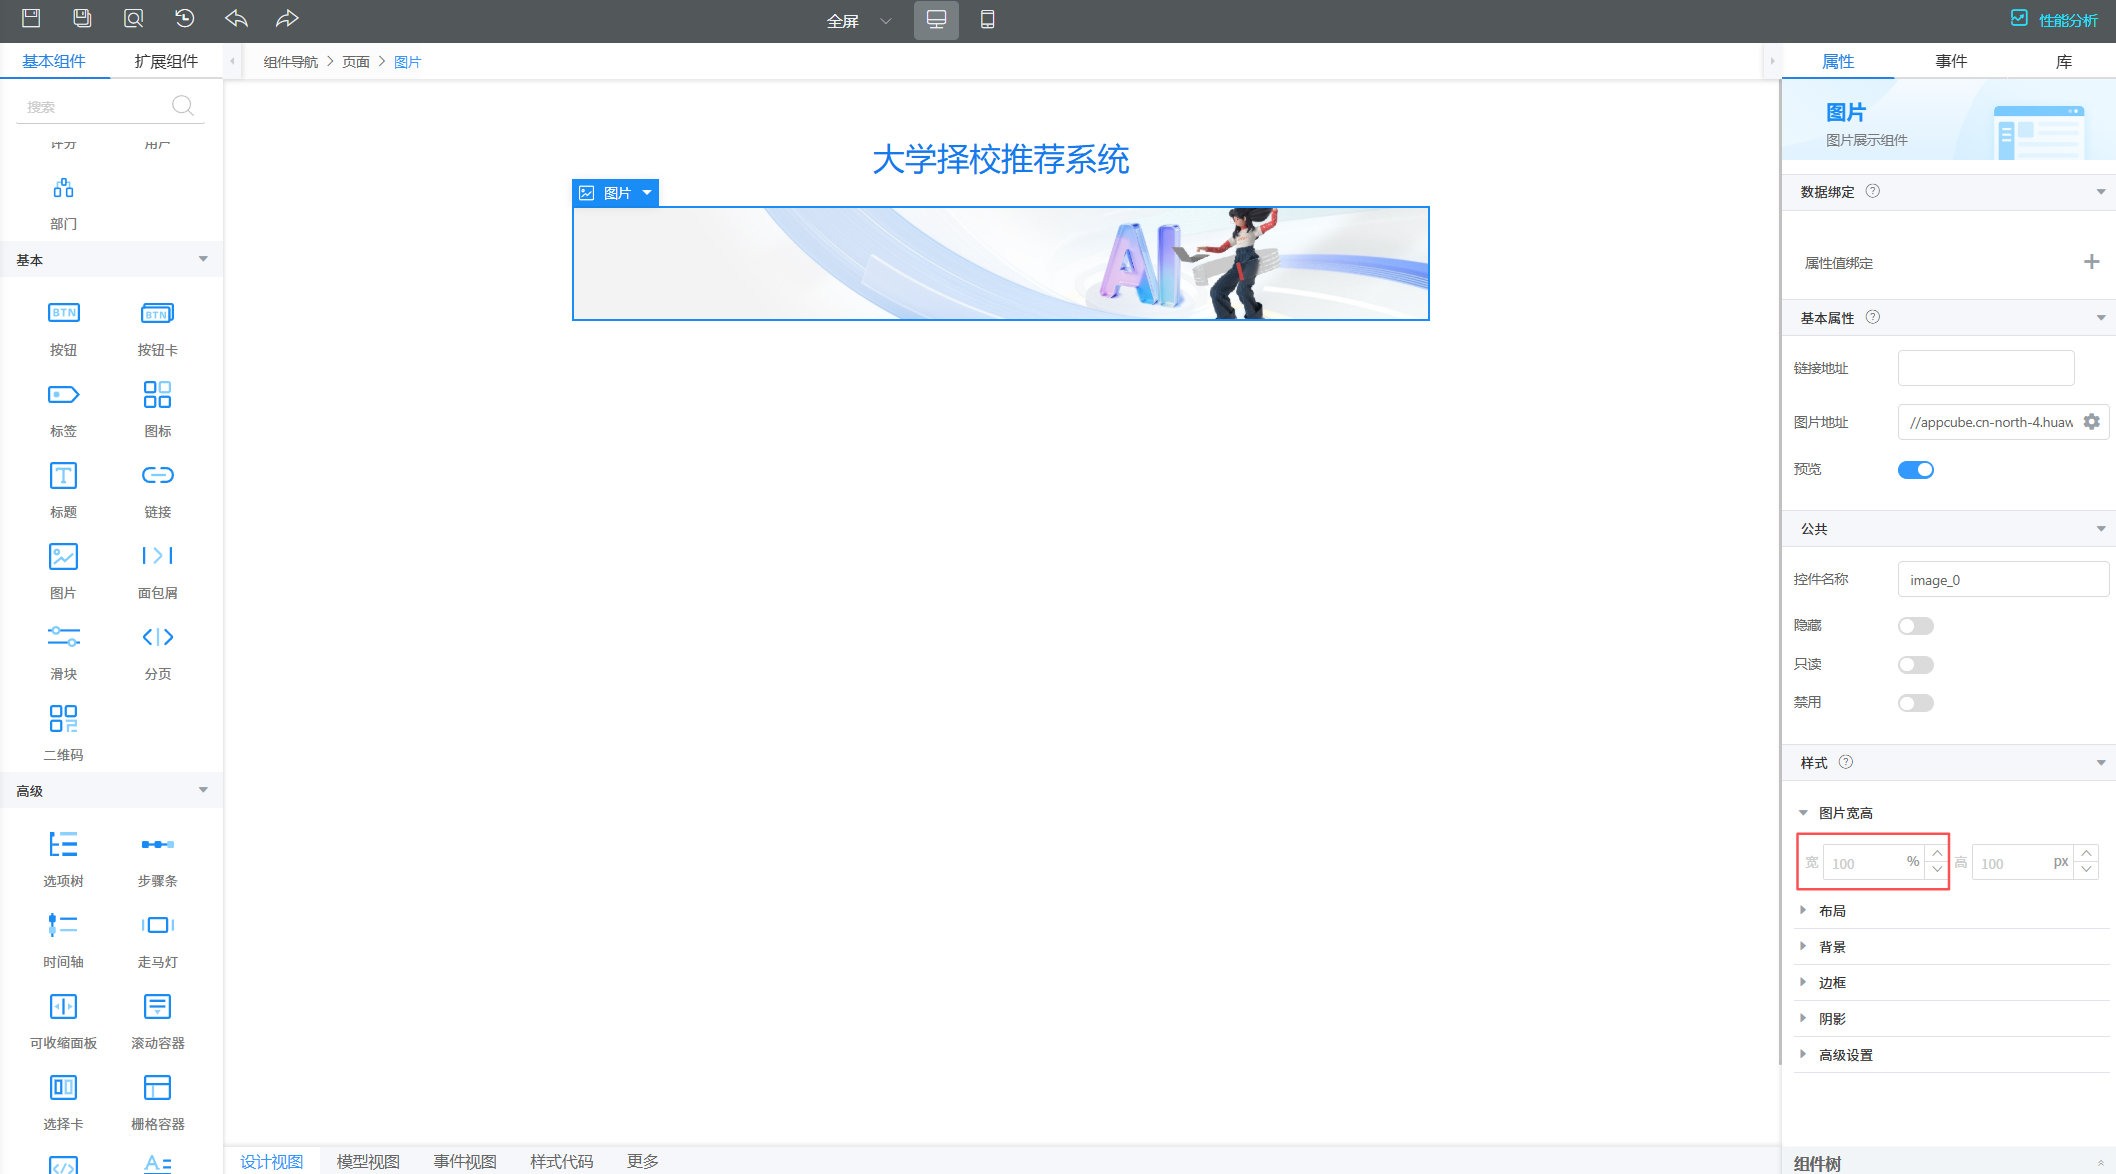Add an attribute value binding with plus
Image resolution: width=2116 pixels, height=1174 pixels.
click(2091, 262)
